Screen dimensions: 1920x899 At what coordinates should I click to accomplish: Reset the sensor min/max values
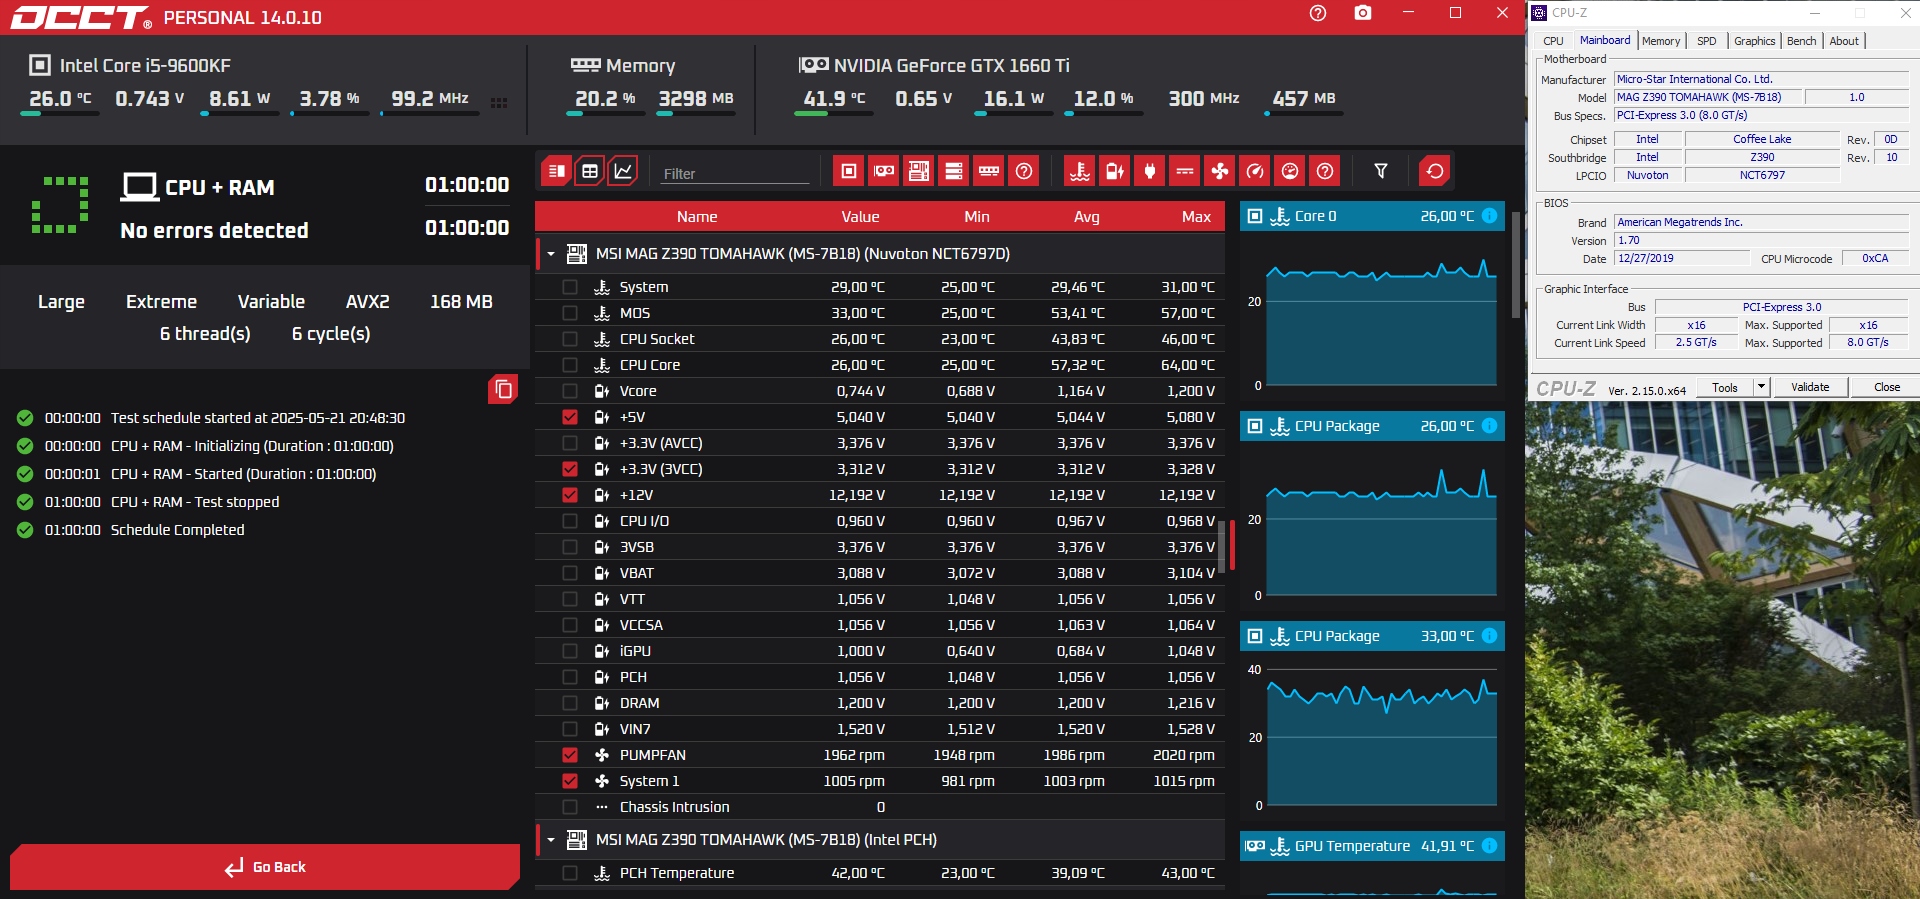tap(1435, 171)
